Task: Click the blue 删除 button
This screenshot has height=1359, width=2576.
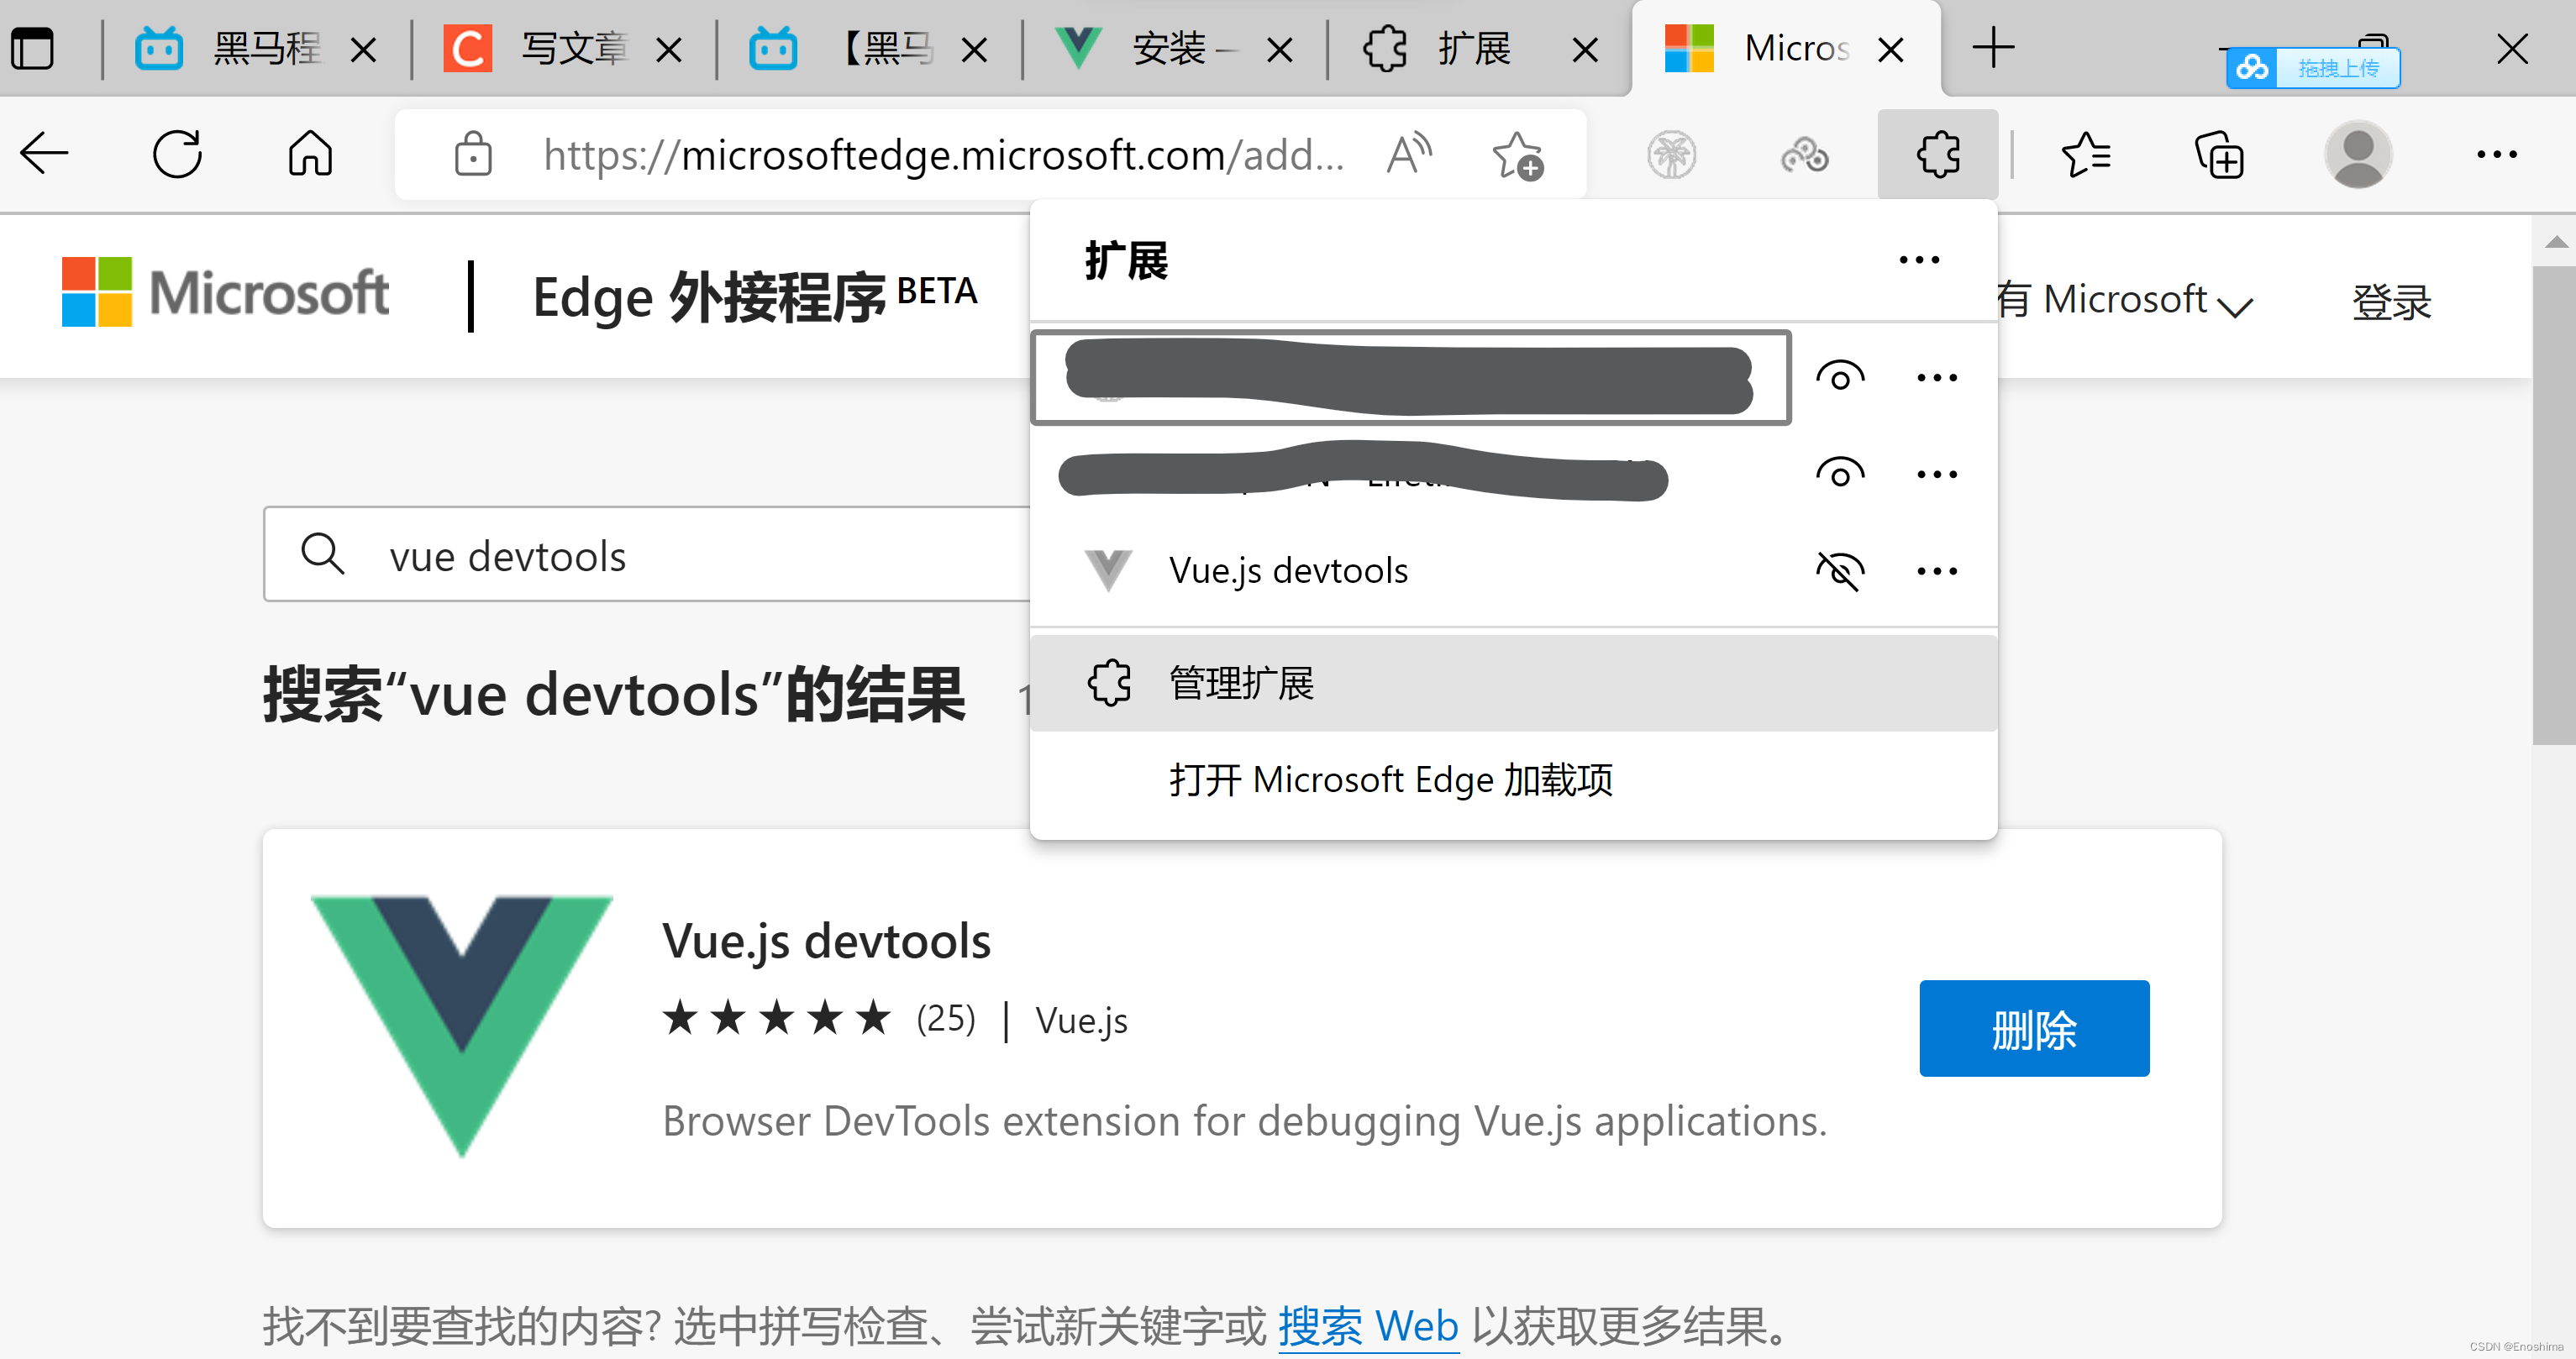Action: click(2033, 1029)
